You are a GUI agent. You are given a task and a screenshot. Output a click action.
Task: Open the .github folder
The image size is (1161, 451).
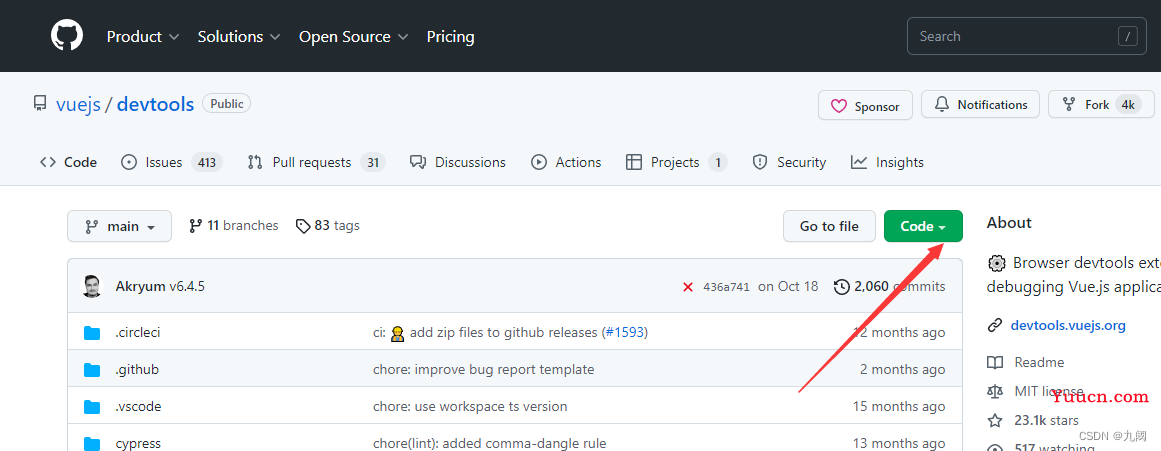pos(137,369)
